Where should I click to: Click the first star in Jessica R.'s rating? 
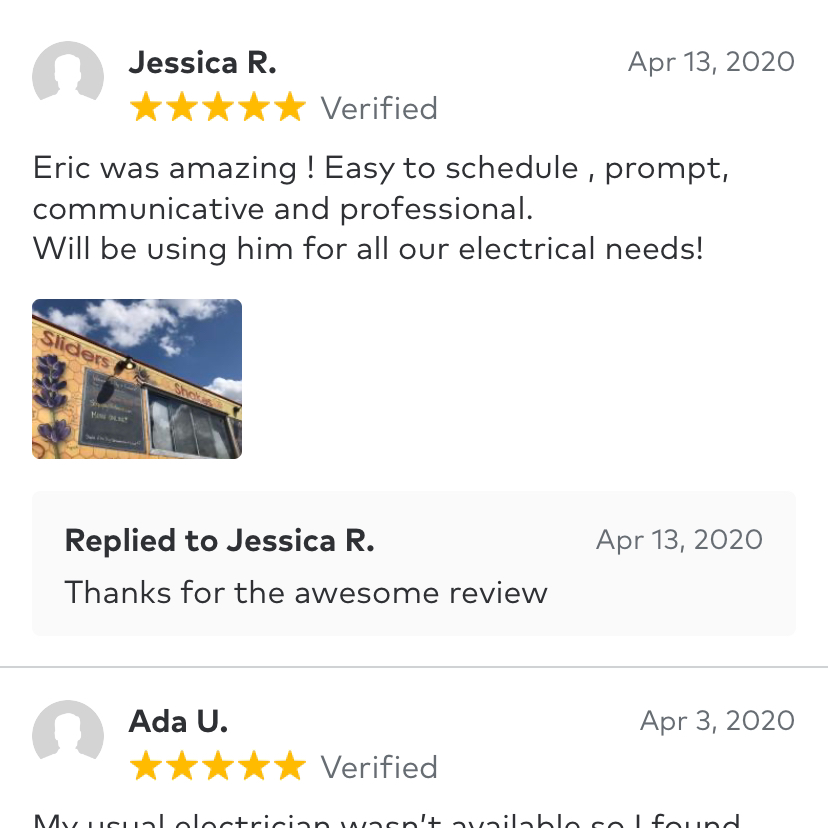point(146,107)
